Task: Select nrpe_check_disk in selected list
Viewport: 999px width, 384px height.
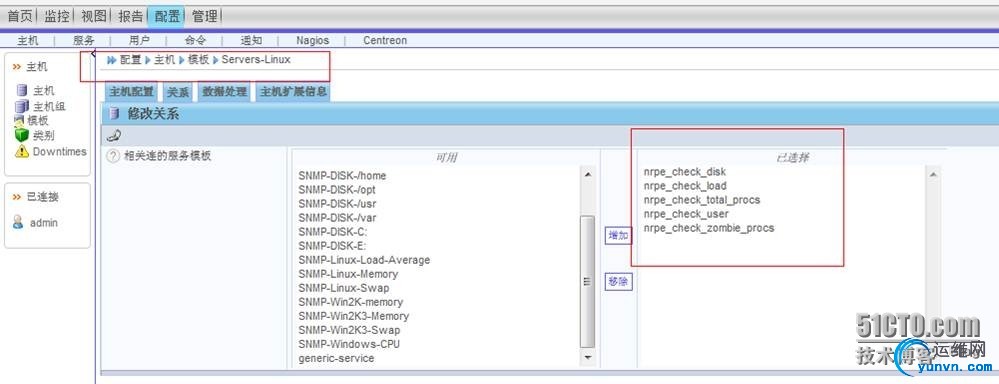Action: pos(684,172)
